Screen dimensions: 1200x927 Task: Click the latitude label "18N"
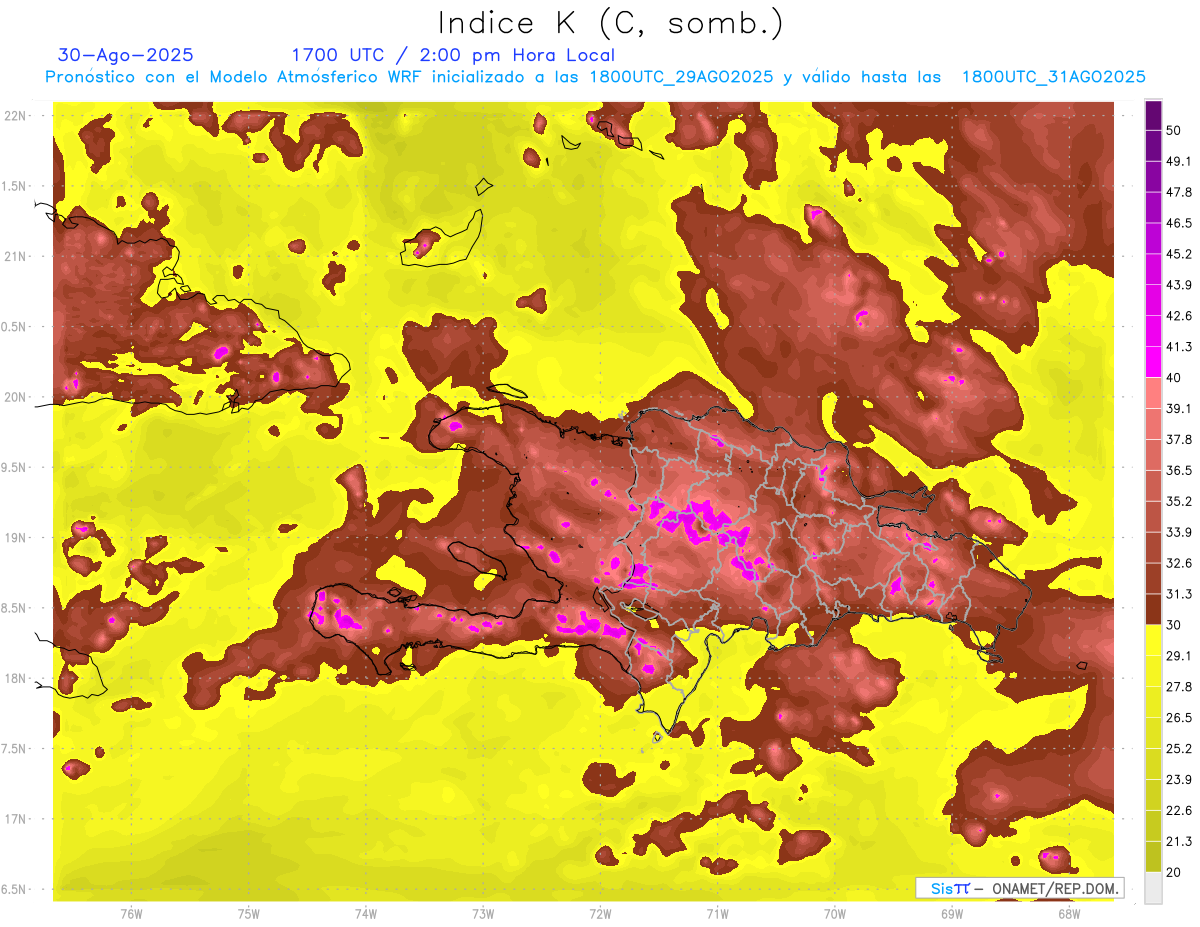click(16, 679)
